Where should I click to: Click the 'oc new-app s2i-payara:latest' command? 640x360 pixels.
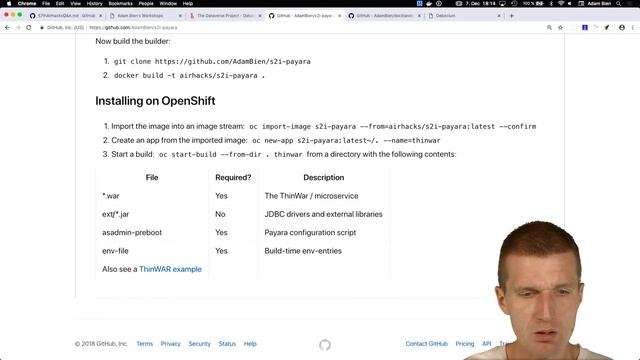coord(346,140)
